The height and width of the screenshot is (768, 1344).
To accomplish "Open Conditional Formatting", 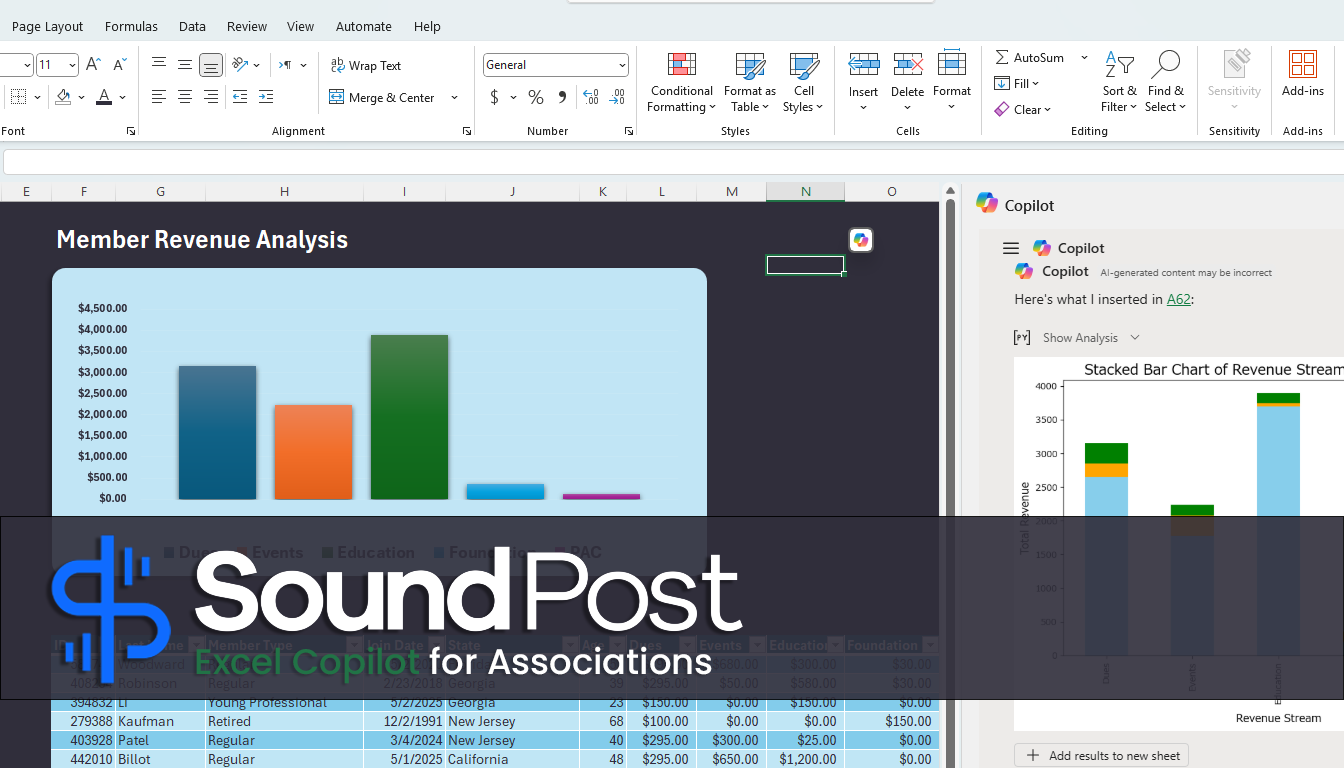I will coord(682,83).
